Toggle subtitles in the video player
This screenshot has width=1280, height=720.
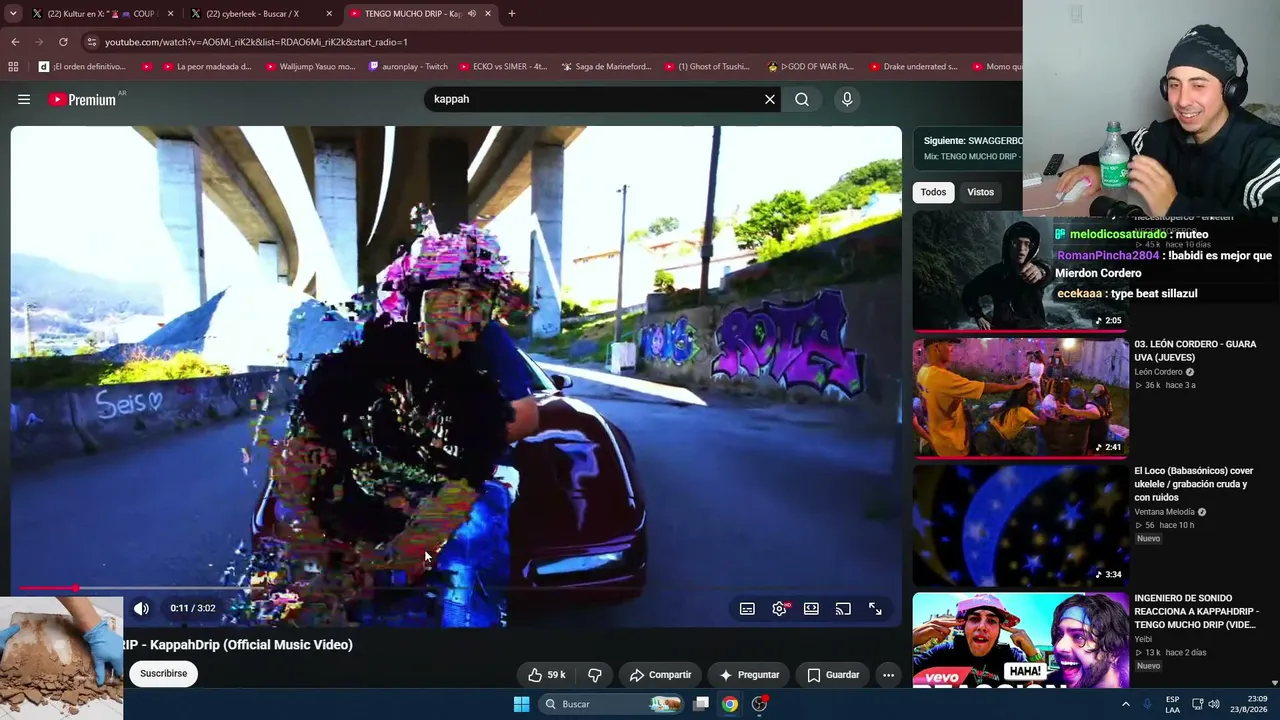(x=747, y=608)
